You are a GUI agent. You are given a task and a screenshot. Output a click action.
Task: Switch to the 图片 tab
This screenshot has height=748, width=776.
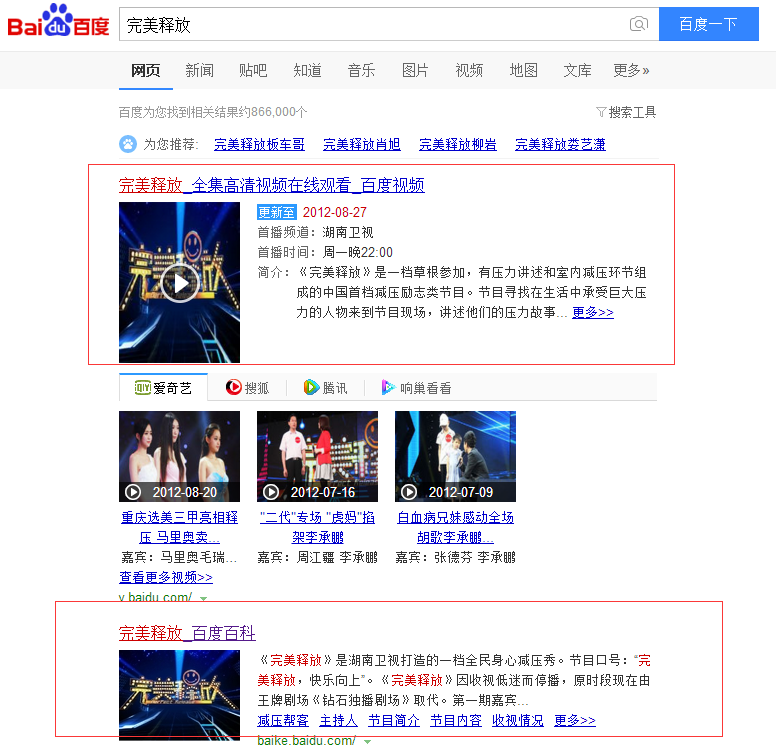tap(415, 70)
